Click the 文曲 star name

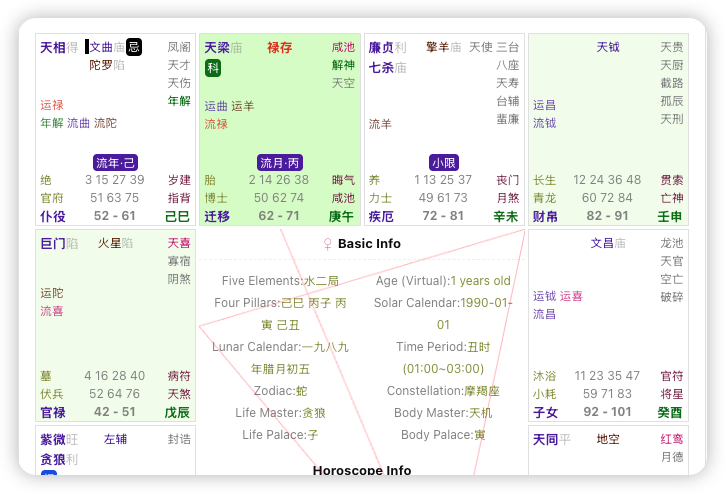(101, 47)
